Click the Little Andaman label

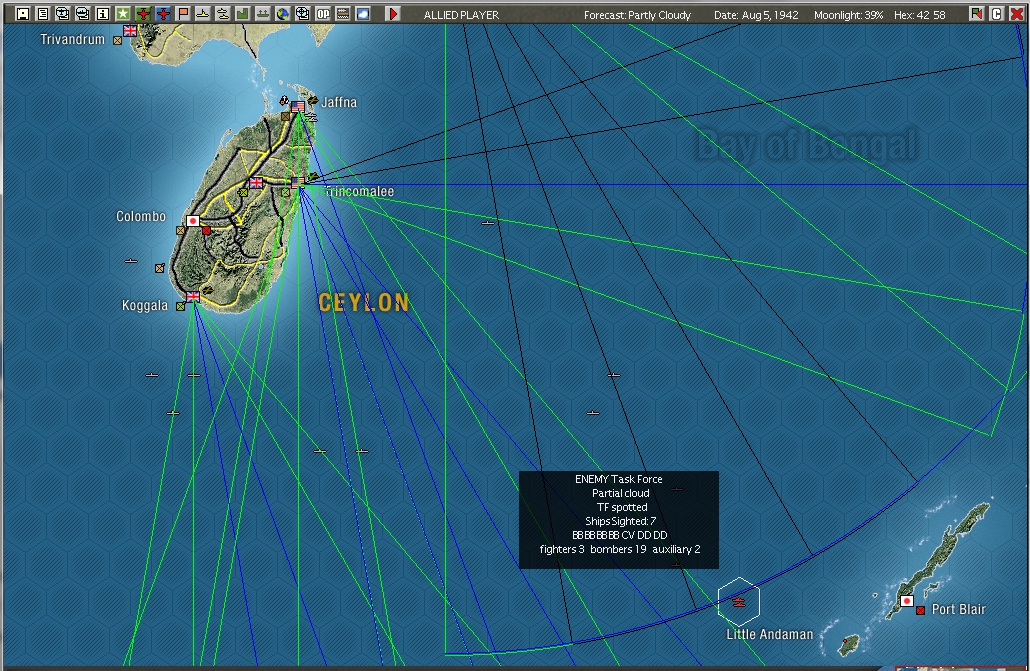[769, 634]
